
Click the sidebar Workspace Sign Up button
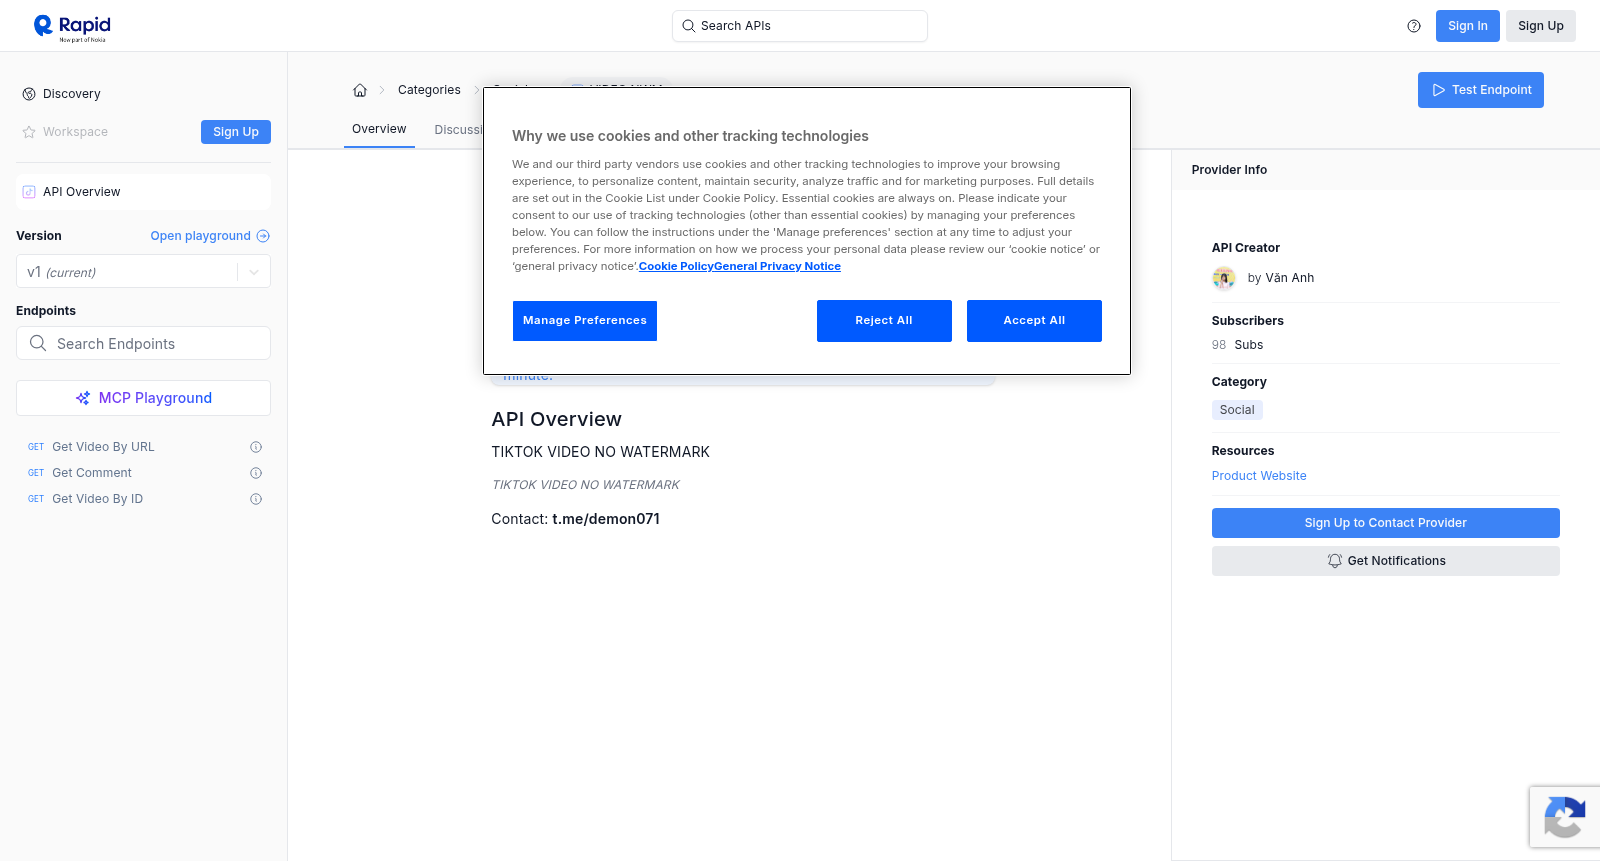(236, 132)
